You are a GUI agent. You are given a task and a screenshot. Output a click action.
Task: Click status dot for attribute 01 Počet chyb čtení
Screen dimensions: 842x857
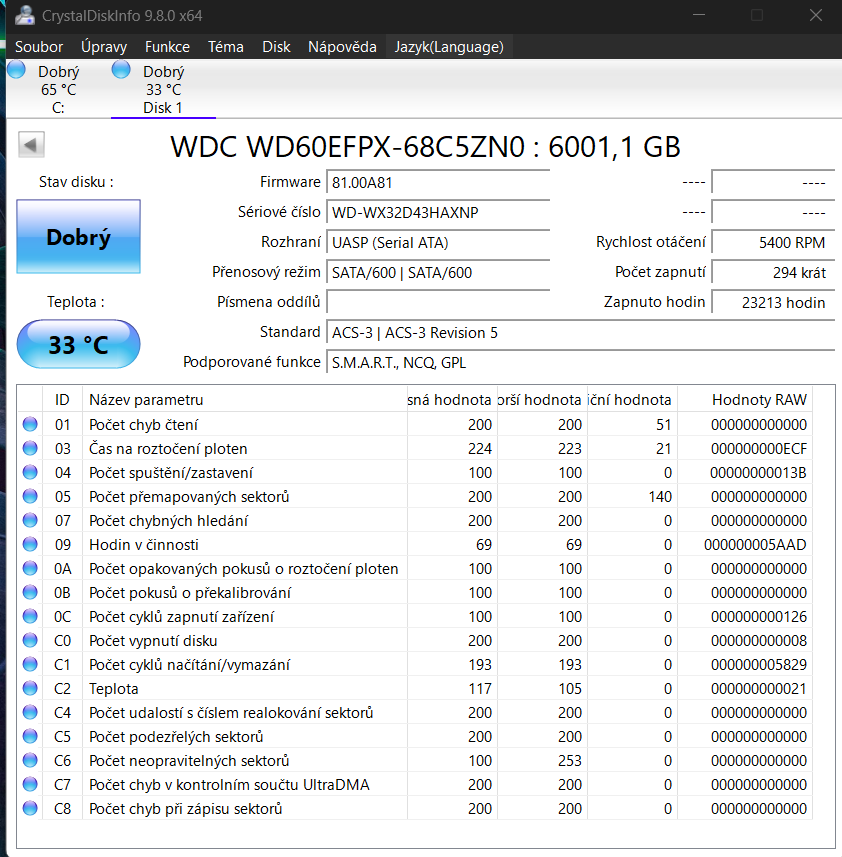30,424
